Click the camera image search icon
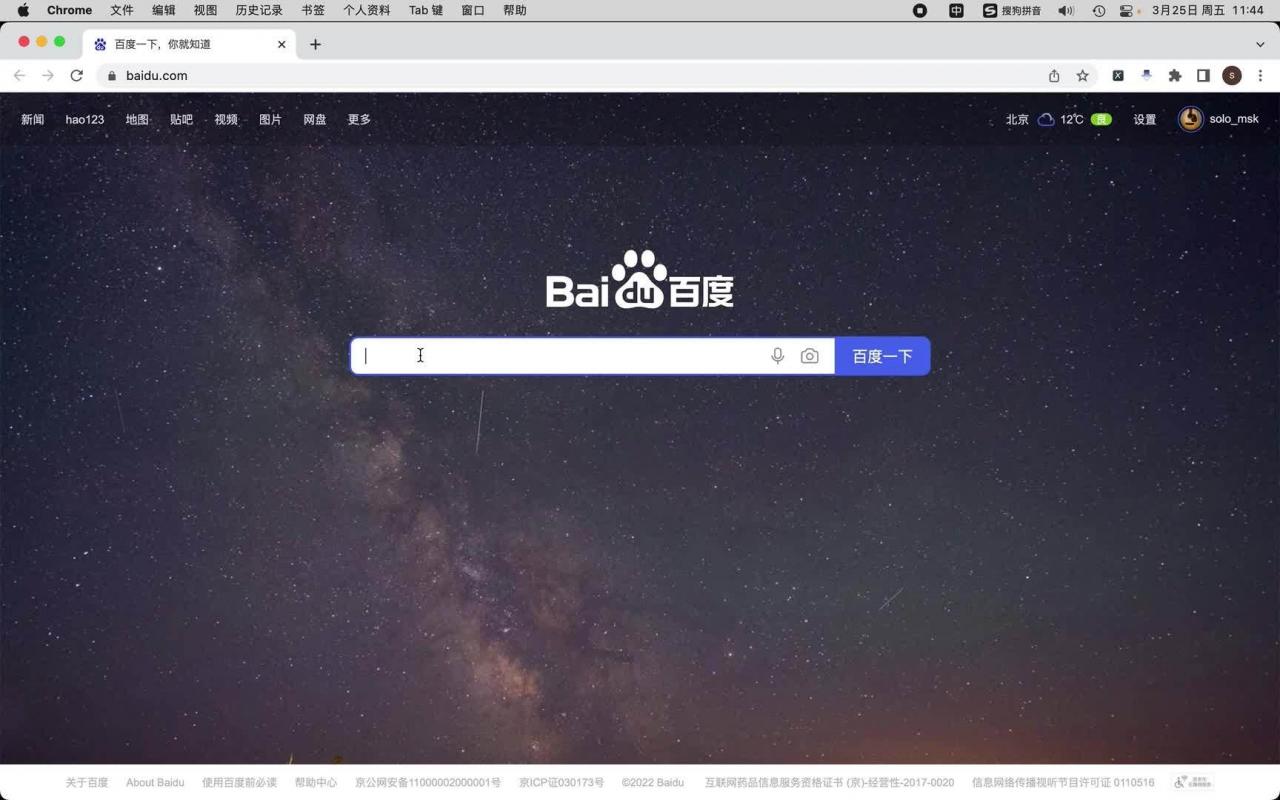The width and height of the screenshot is (1280, 800). [x=810, y=356]
